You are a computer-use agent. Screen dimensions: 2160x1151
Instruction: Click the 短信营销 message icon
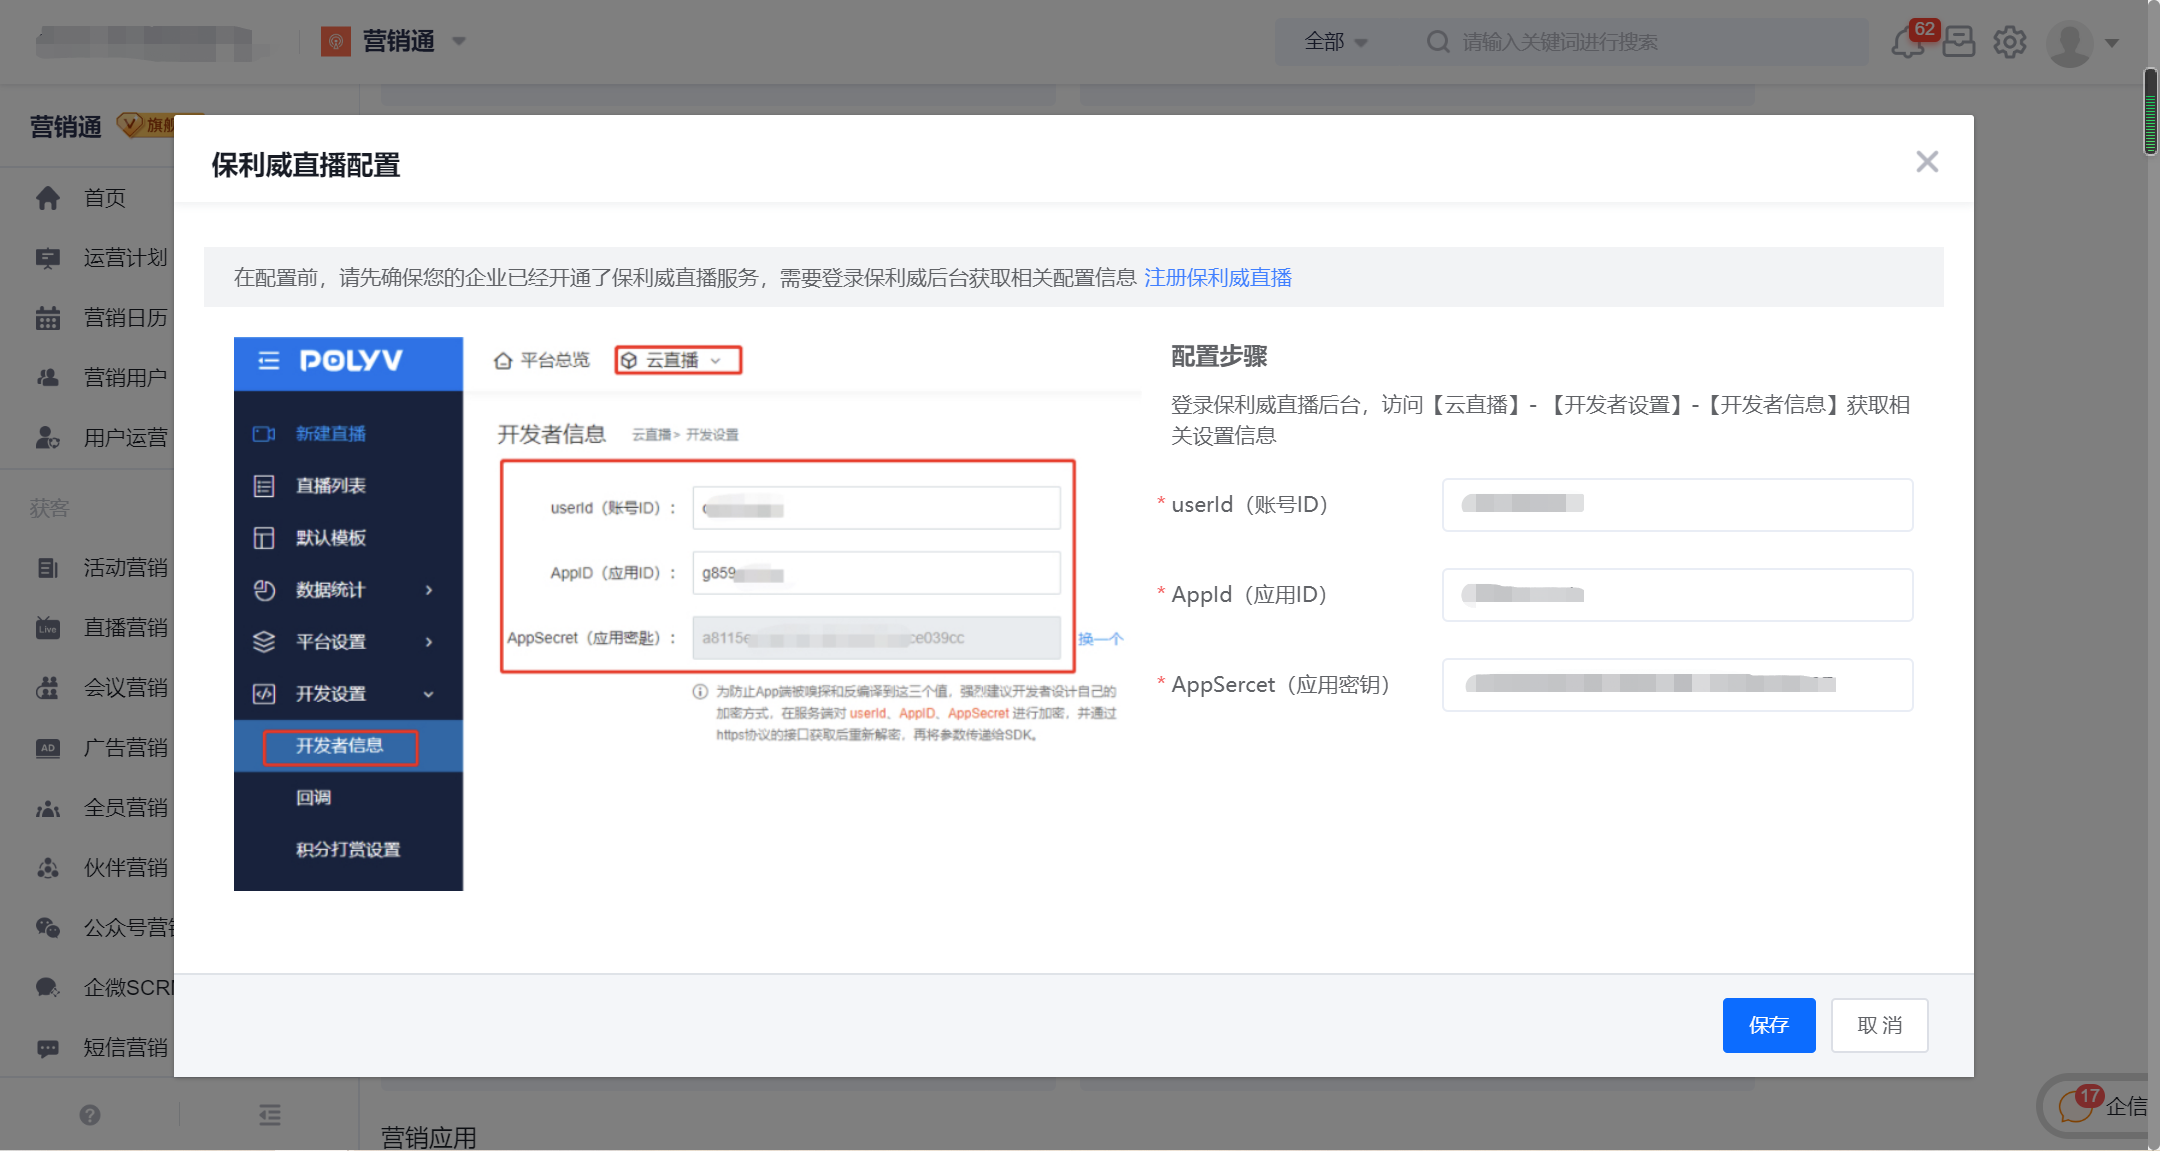click(x=48, y=1048)
